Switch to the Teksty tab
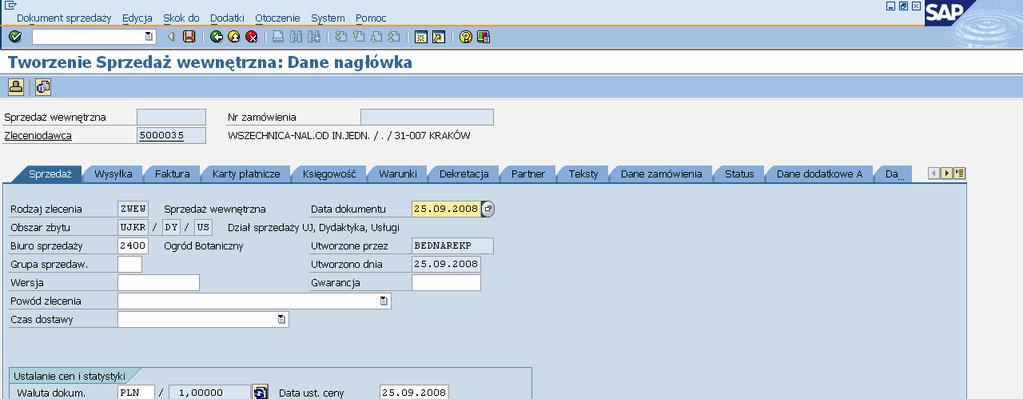The height and width of the screenshot is (399, 1023). click(583, 174)
